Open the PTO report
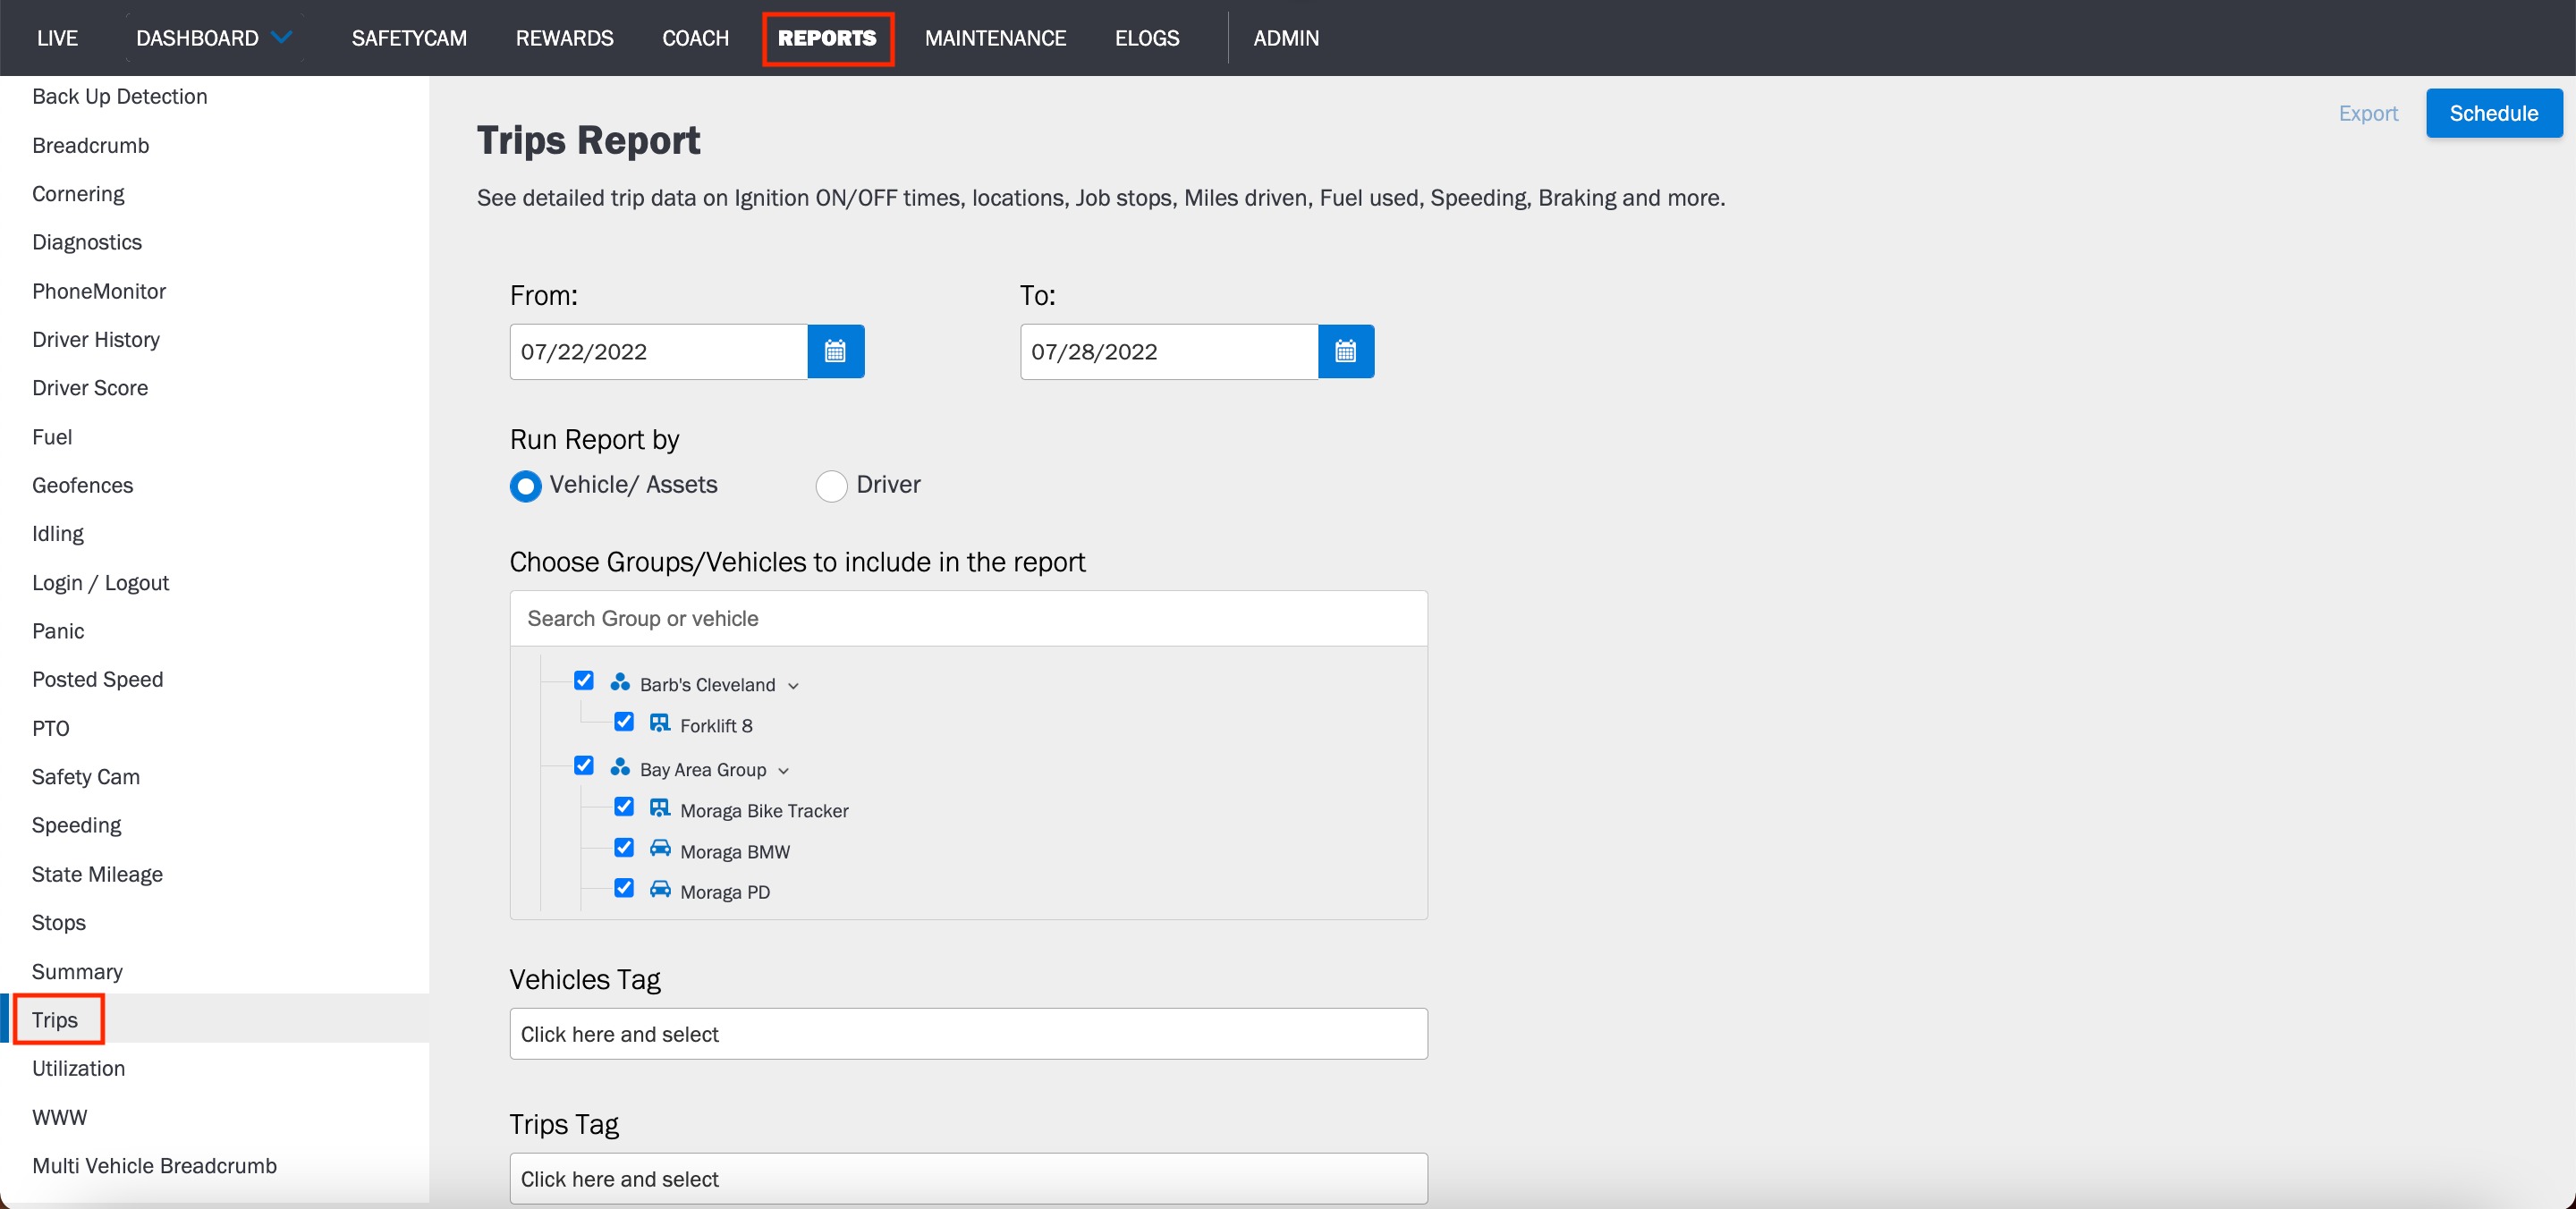The width and height of the screenshot is (2576, 1209). pos(51,728)
